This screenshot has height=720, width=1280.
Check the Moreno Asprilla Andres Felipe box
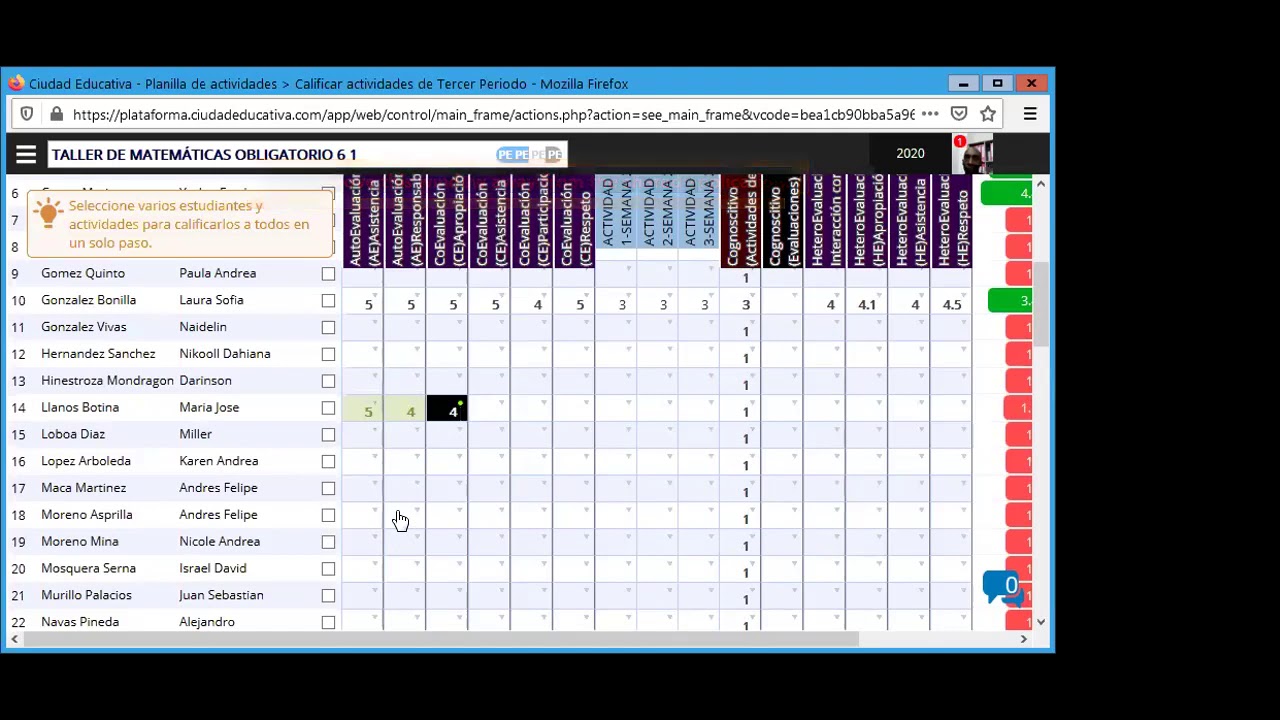pos(328,515)
